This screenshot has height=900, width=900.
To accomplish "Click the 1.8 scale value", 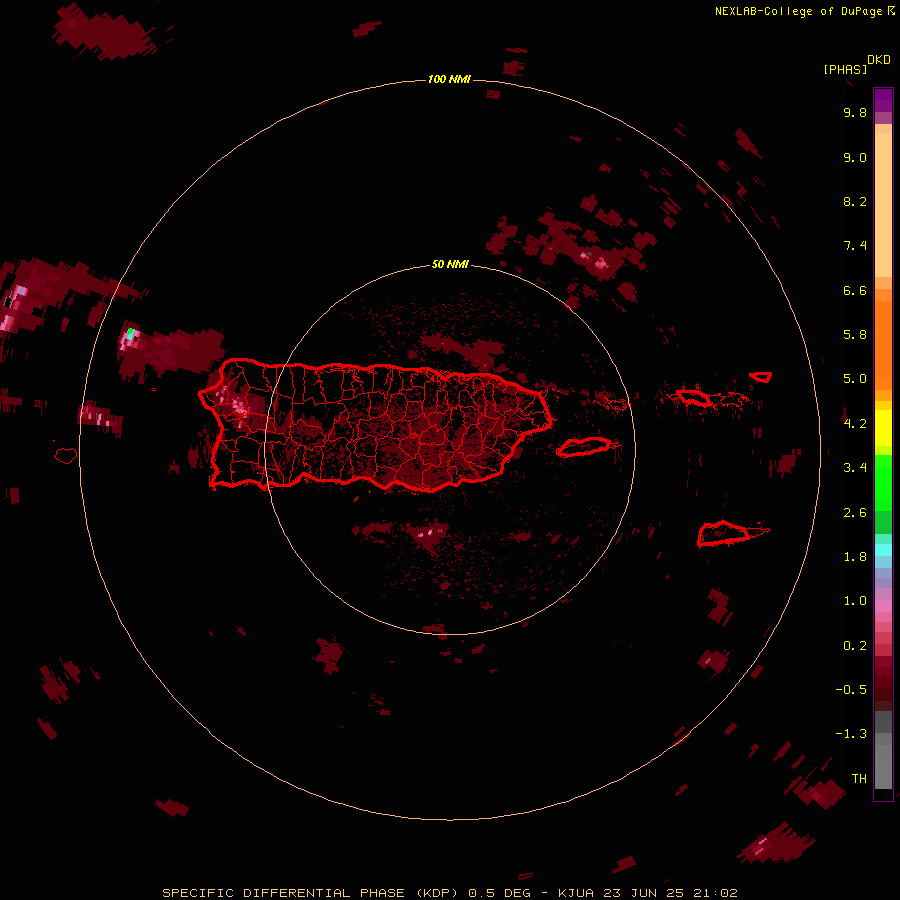I will [855, 557].
